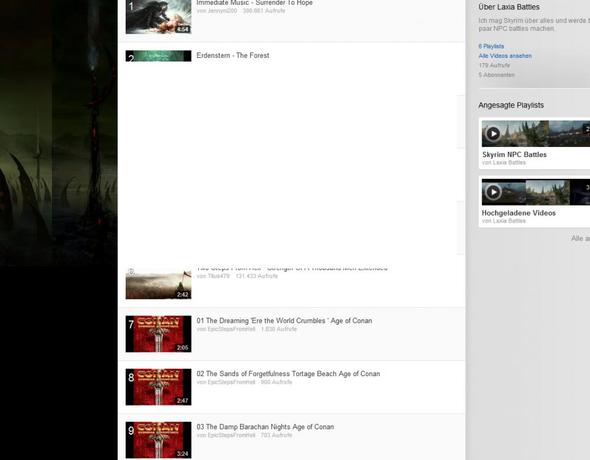Open Hochgeladene Videos playlist title
Screen dimensions: 590x460
519,213
